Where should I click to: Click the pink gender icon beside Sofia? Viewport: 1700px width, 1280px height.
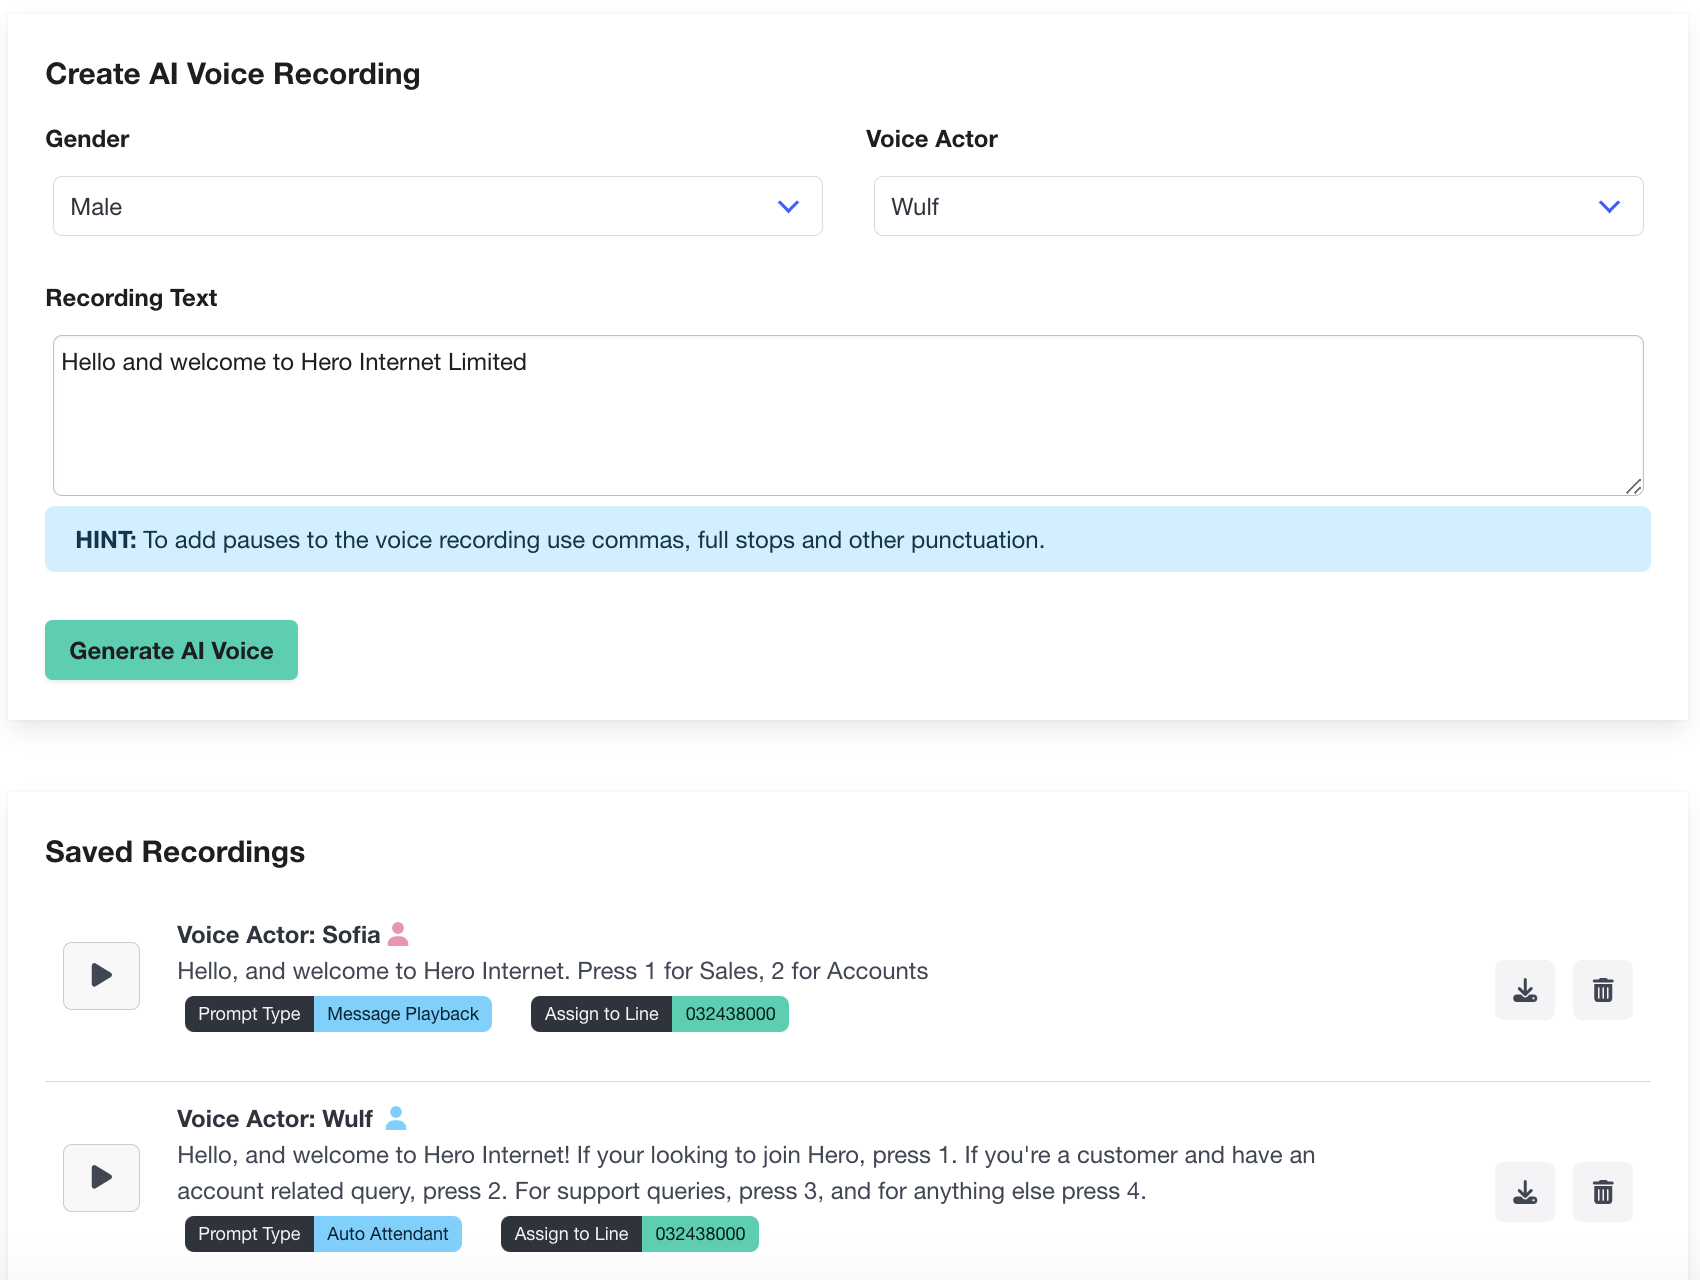(398, 933)
